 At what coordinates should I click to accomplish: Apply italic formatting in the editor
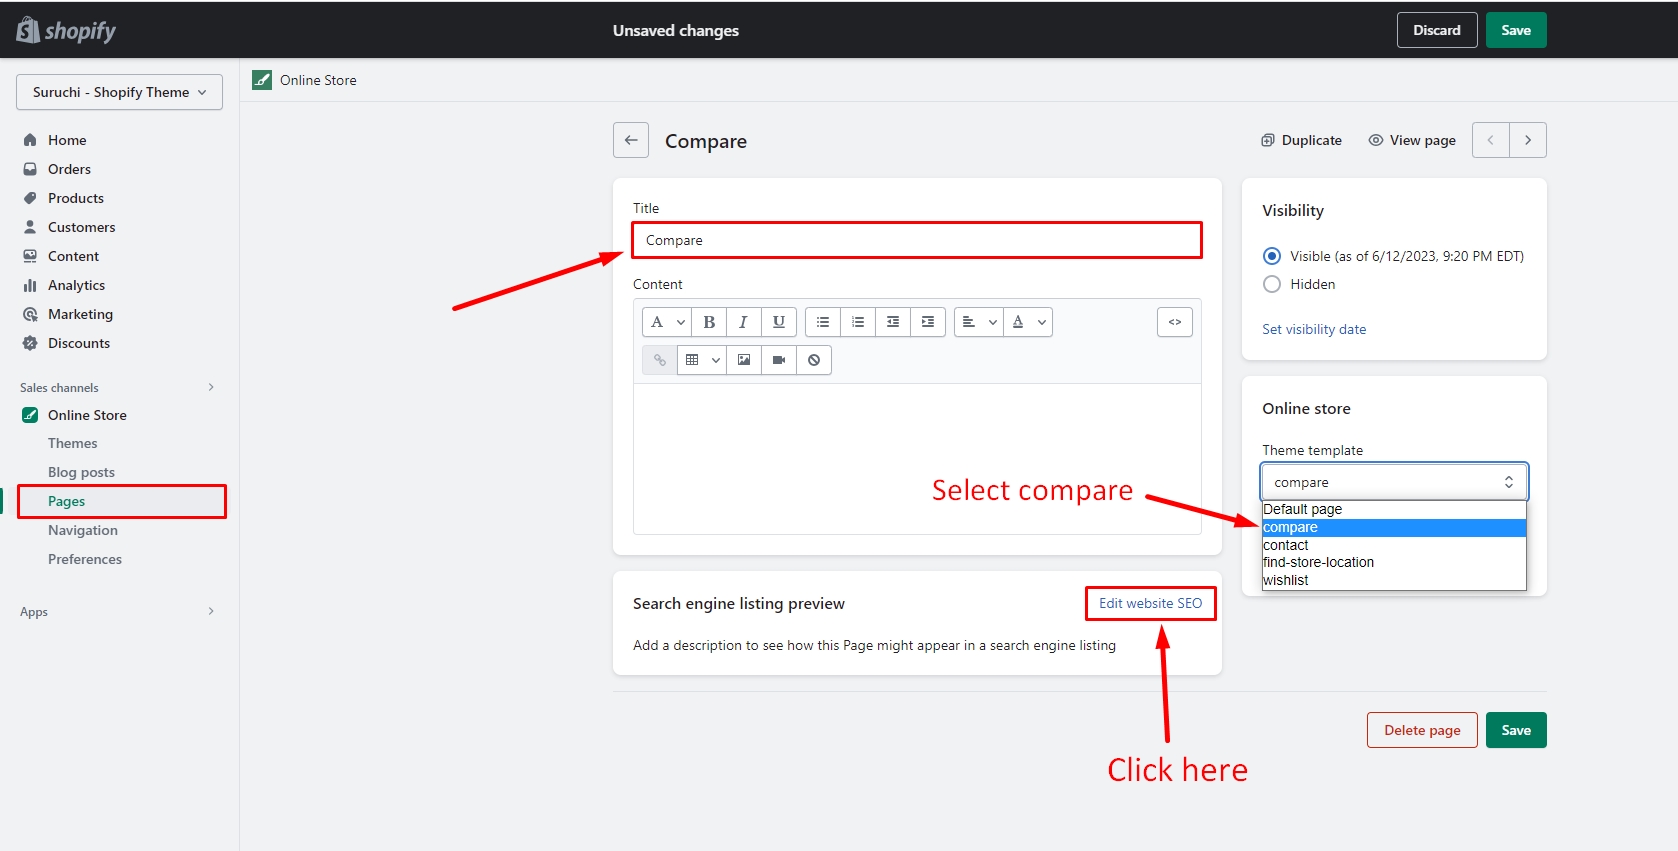743,322
